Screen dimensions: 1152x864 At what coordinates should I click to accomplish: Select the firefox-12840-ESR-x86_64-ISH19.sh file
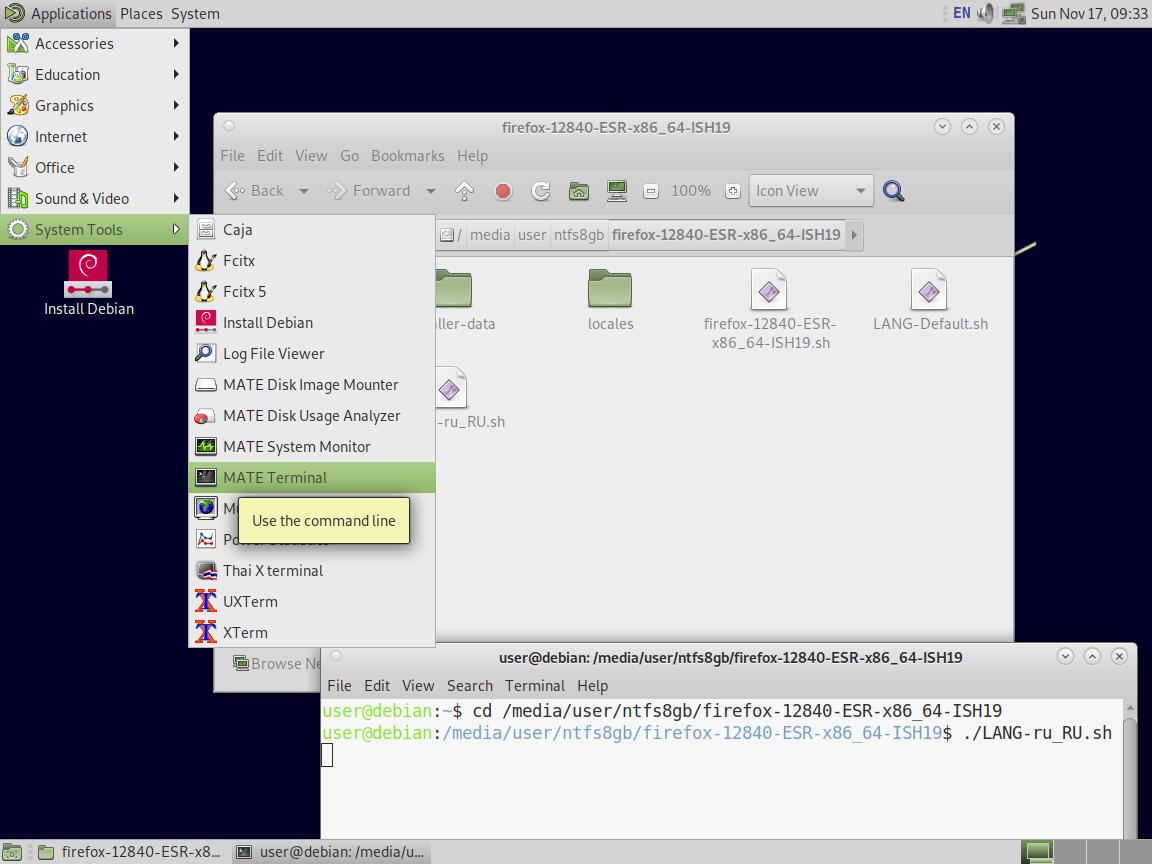[770, 309]
